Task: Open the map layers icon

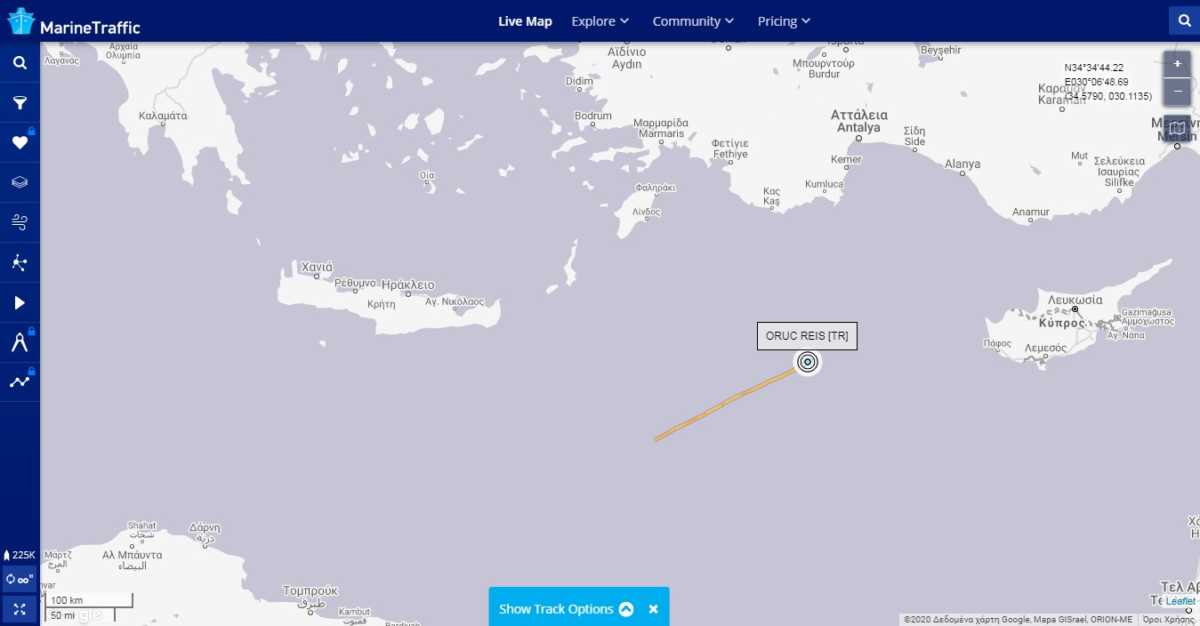Action: (19, 183)
